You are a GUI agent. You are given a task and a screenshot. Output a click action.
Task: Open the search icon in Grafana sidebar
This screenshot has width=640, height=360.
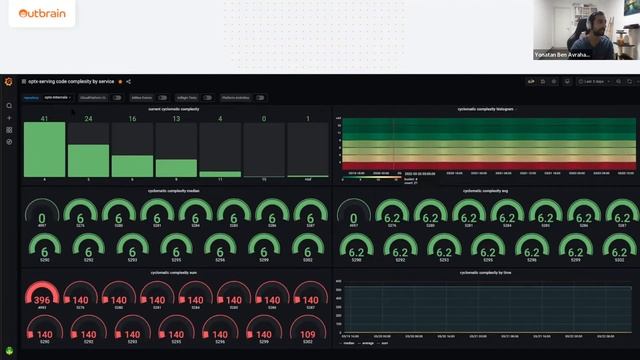coord(9,106)
